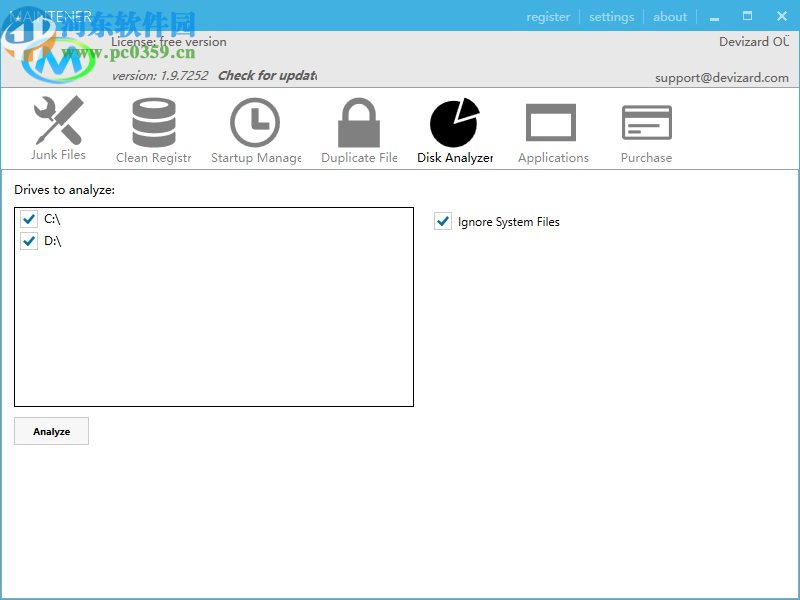Select the Disk Analyzer pie chart icon
This screenshot has width=800, height=600.
(455, 122)
